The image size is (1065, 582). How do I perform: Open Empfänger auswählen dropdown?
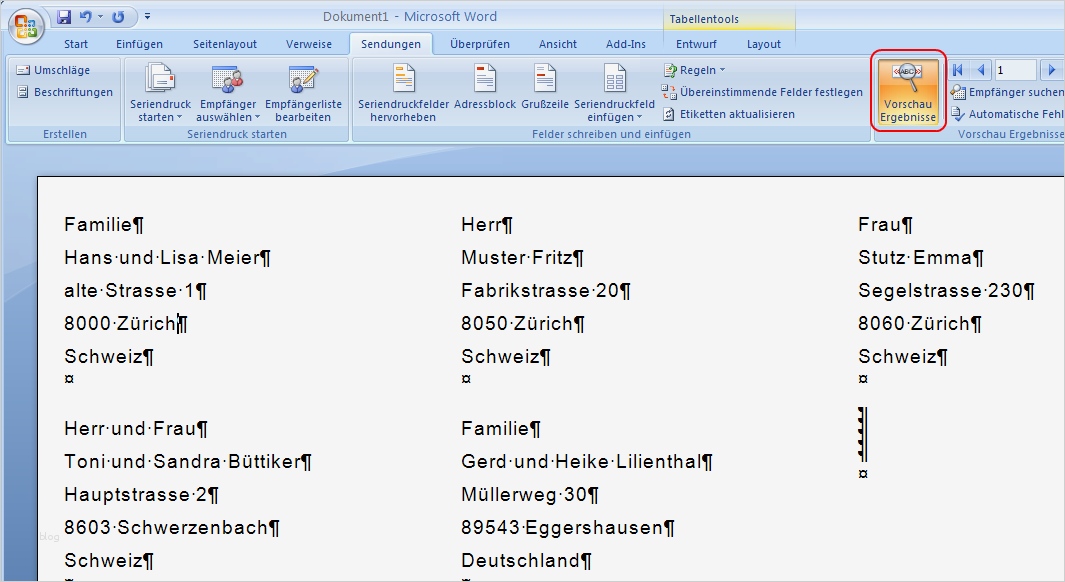[228, 92]
